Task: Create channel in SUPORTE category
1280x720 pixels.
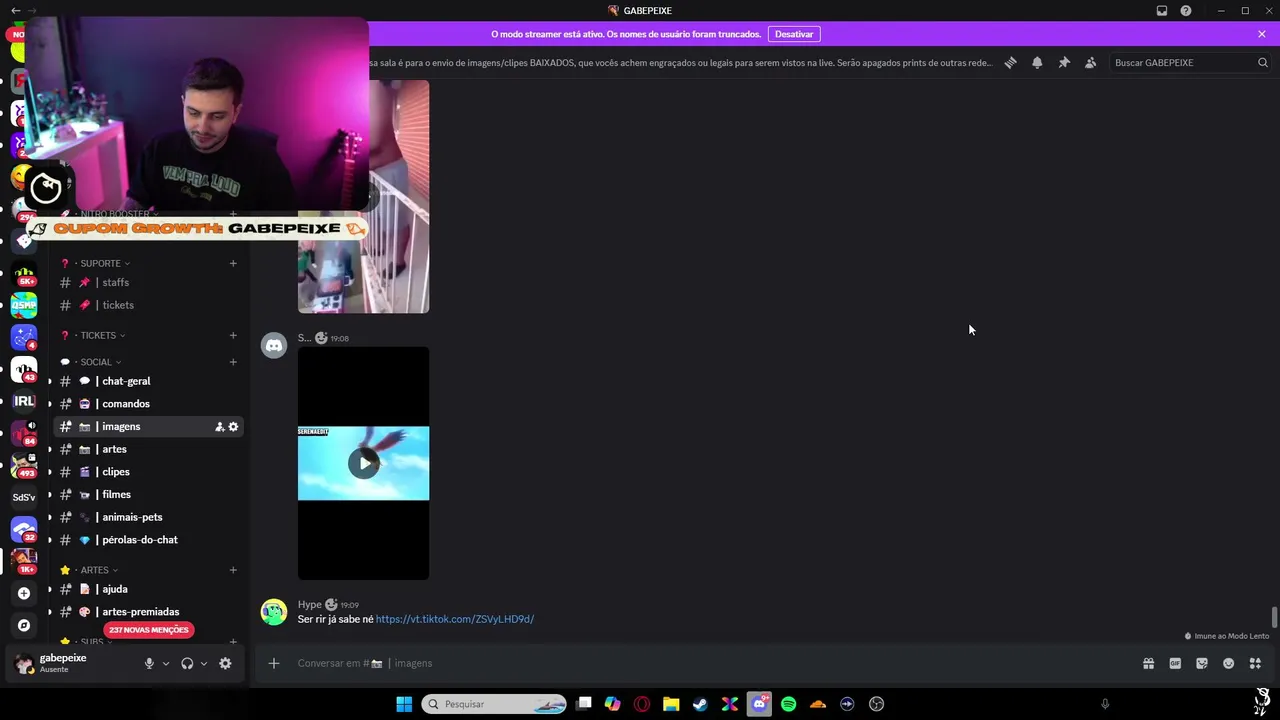Action: tap(233, 263)
